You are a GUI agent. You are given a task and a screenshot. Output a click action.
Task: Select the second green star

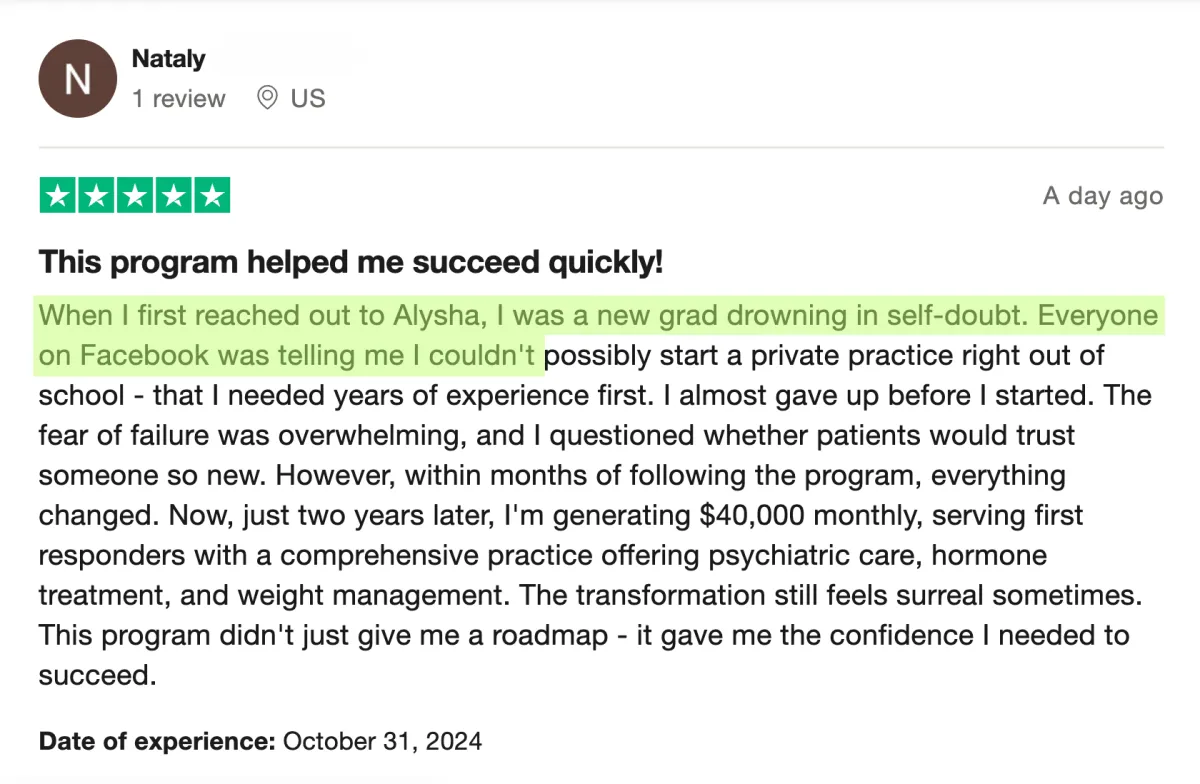(x=96, y=195)
